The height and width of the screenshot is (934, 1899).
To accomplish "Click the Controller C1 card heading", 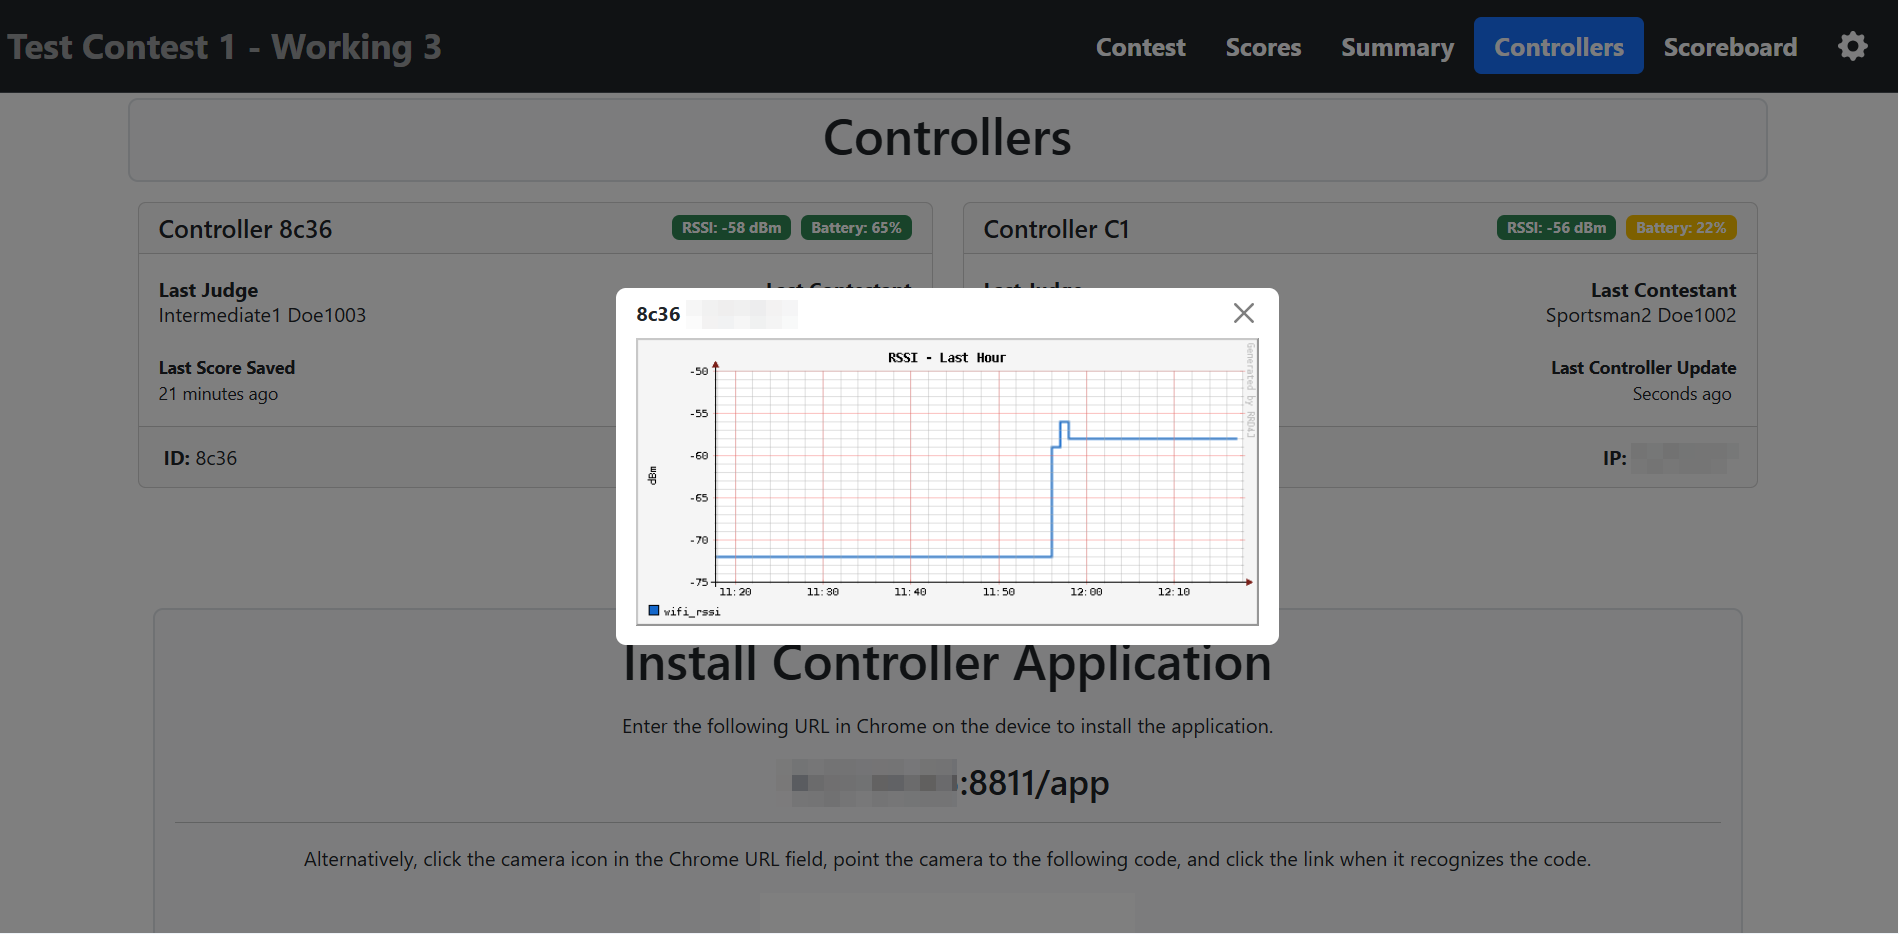I will point(1056,229).
